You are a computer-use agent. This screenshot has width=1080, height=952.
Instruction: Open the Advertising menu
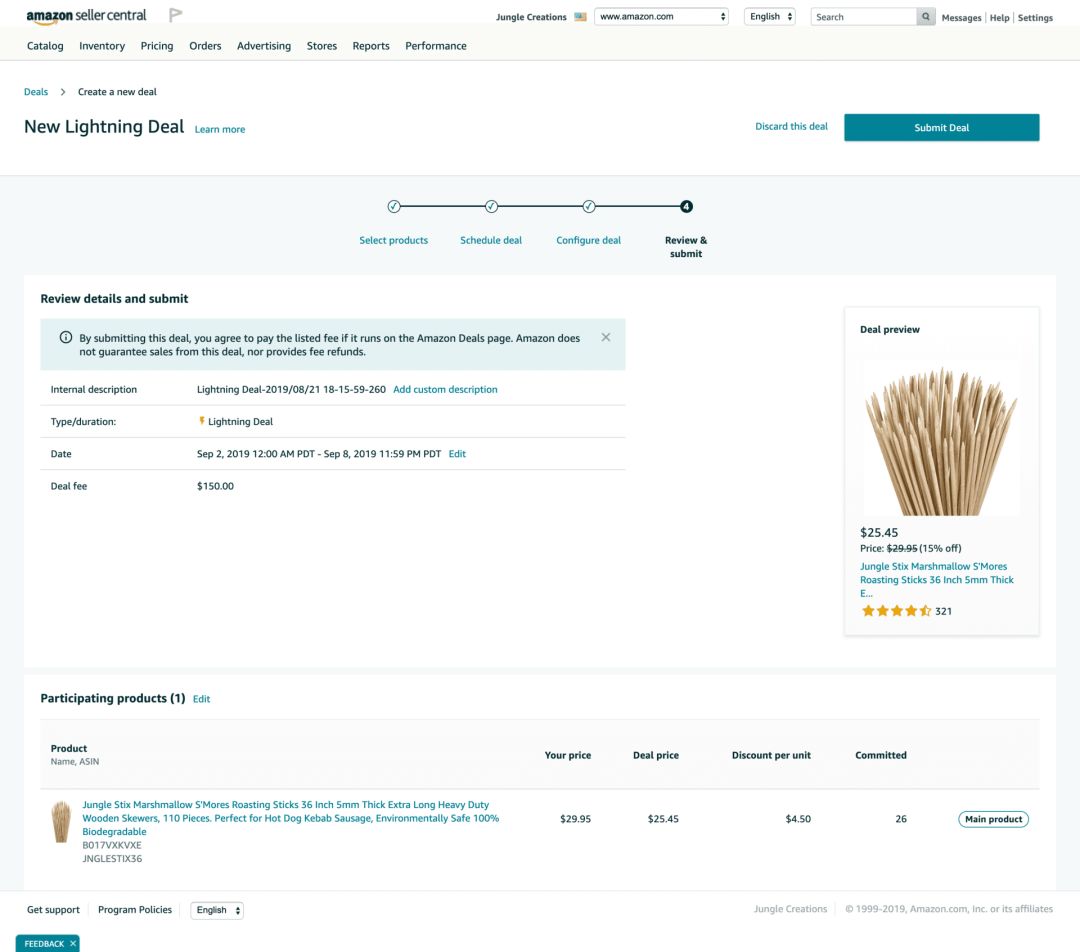pos(264,46)
